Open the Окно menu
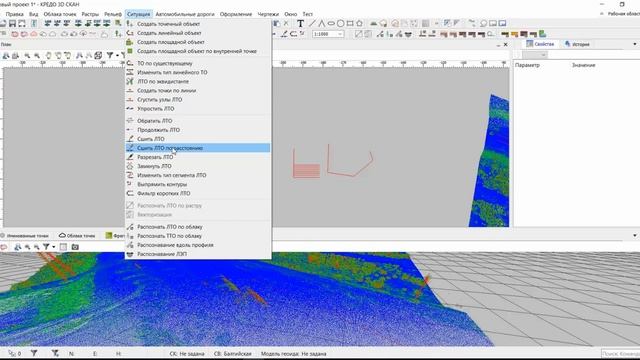This screenshot has height=360, width=640. (291, 14)
